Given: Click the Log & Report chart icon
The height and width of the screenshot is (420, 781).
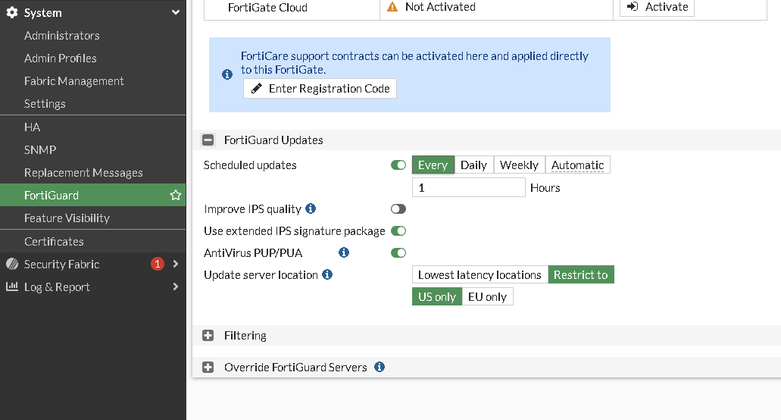Looking at the screenshot, I should click(13, 287).
